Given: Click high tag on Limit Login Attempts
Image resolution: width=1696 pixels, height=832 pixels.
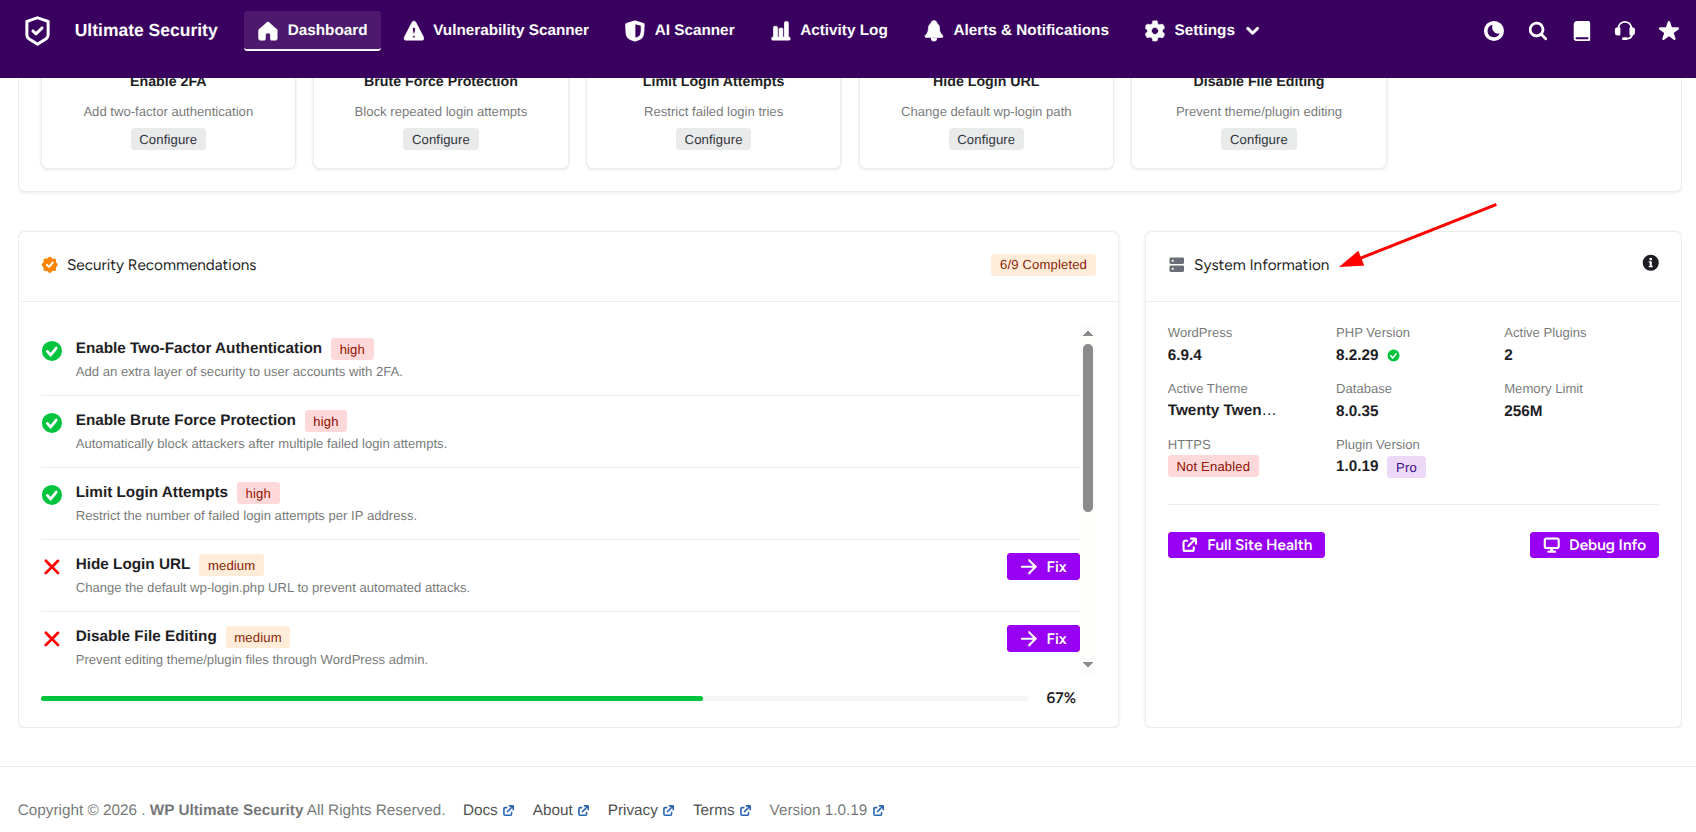Looking at the screenshot, I should pos(258,494).
